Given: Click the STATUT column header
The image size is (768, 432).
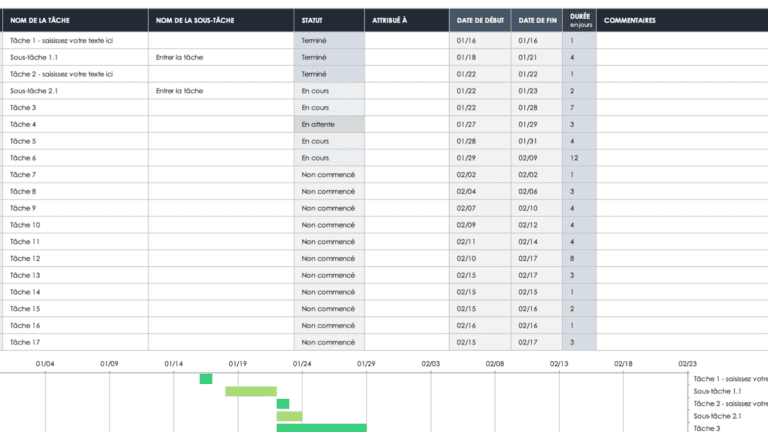Looking at the screenshot, I should tap(329, 20).
